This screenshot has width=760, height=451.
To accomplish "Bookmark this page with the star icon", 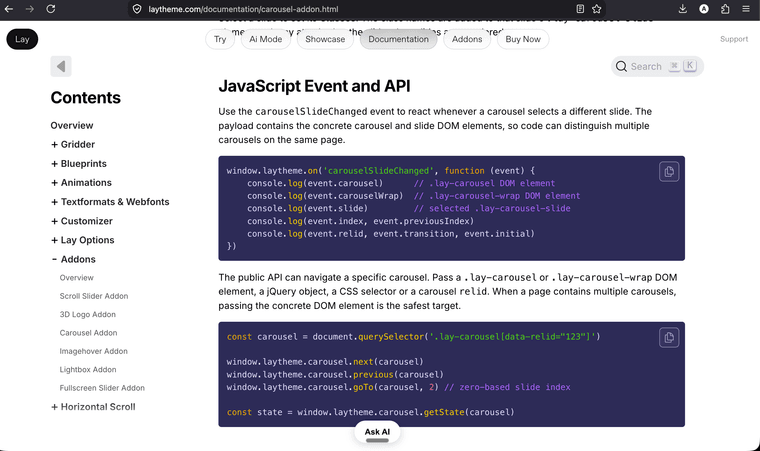I will click(597, 9).
